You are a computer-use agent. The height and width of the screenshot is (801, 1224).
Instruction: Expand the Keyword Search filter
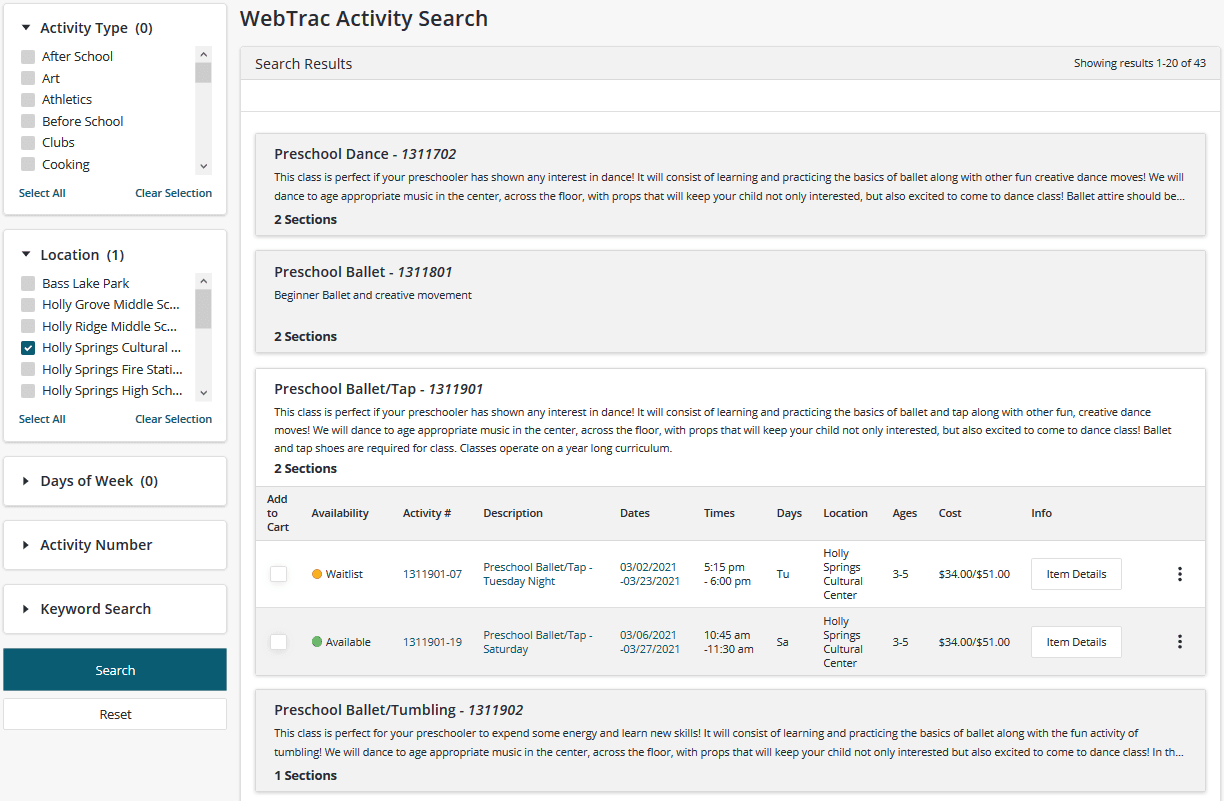pyautogui.click(x=95, y=609)
